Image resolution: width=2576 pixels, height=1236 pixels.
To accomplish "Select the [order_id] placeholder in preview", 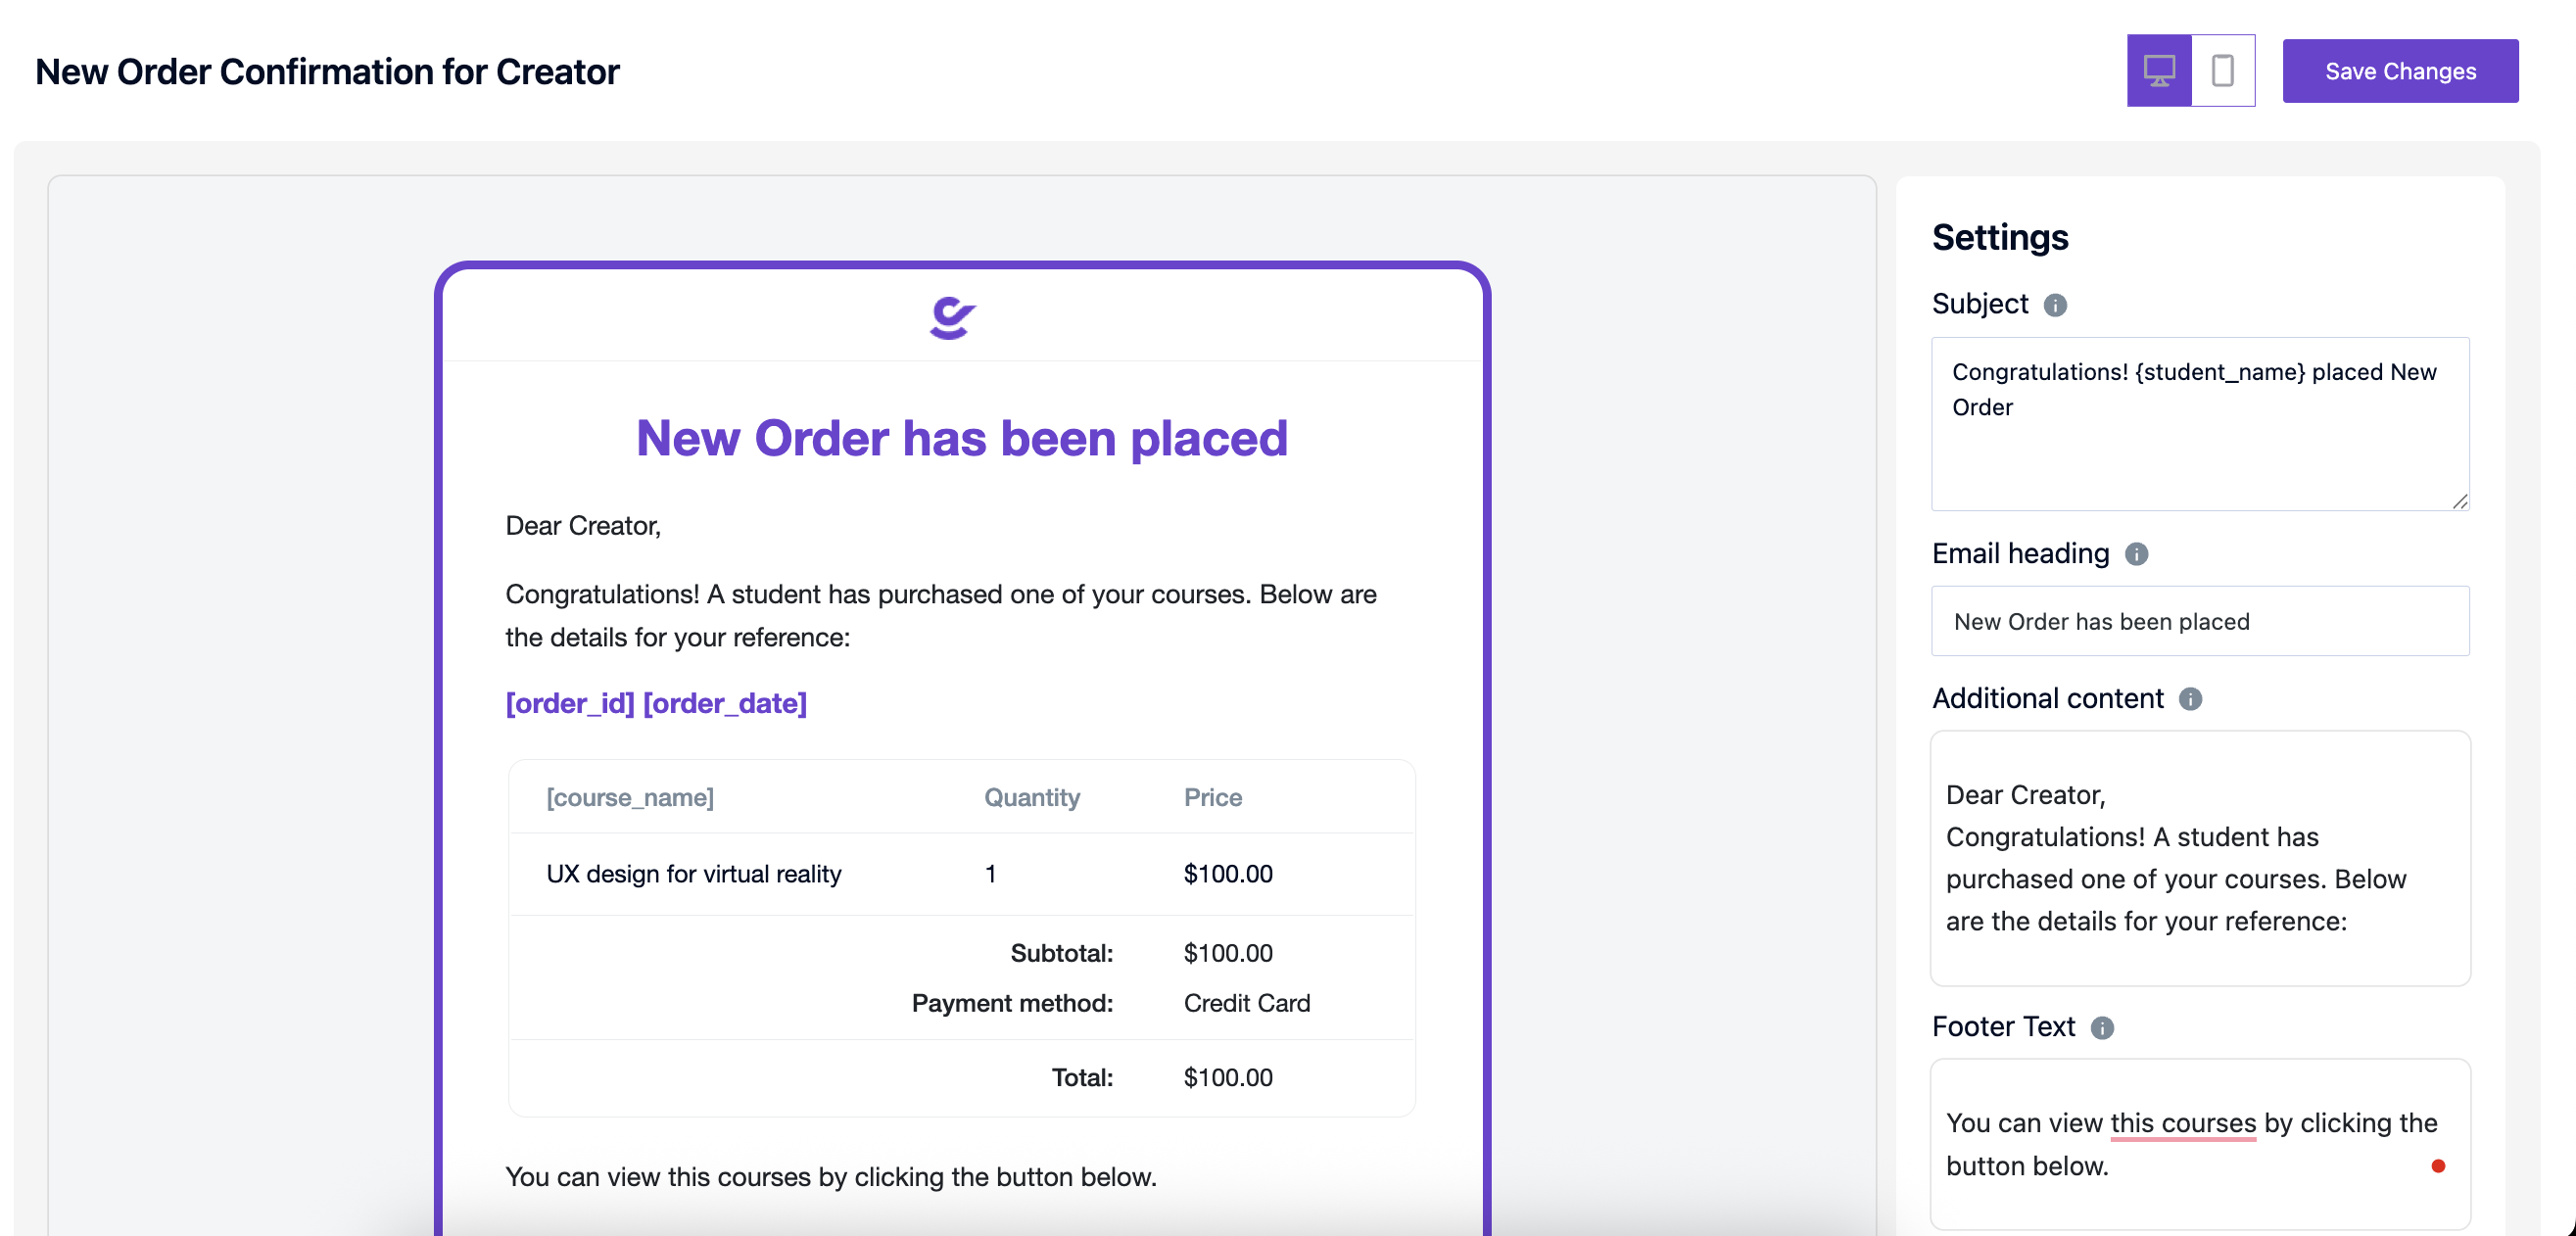I will tap(569, 703).
